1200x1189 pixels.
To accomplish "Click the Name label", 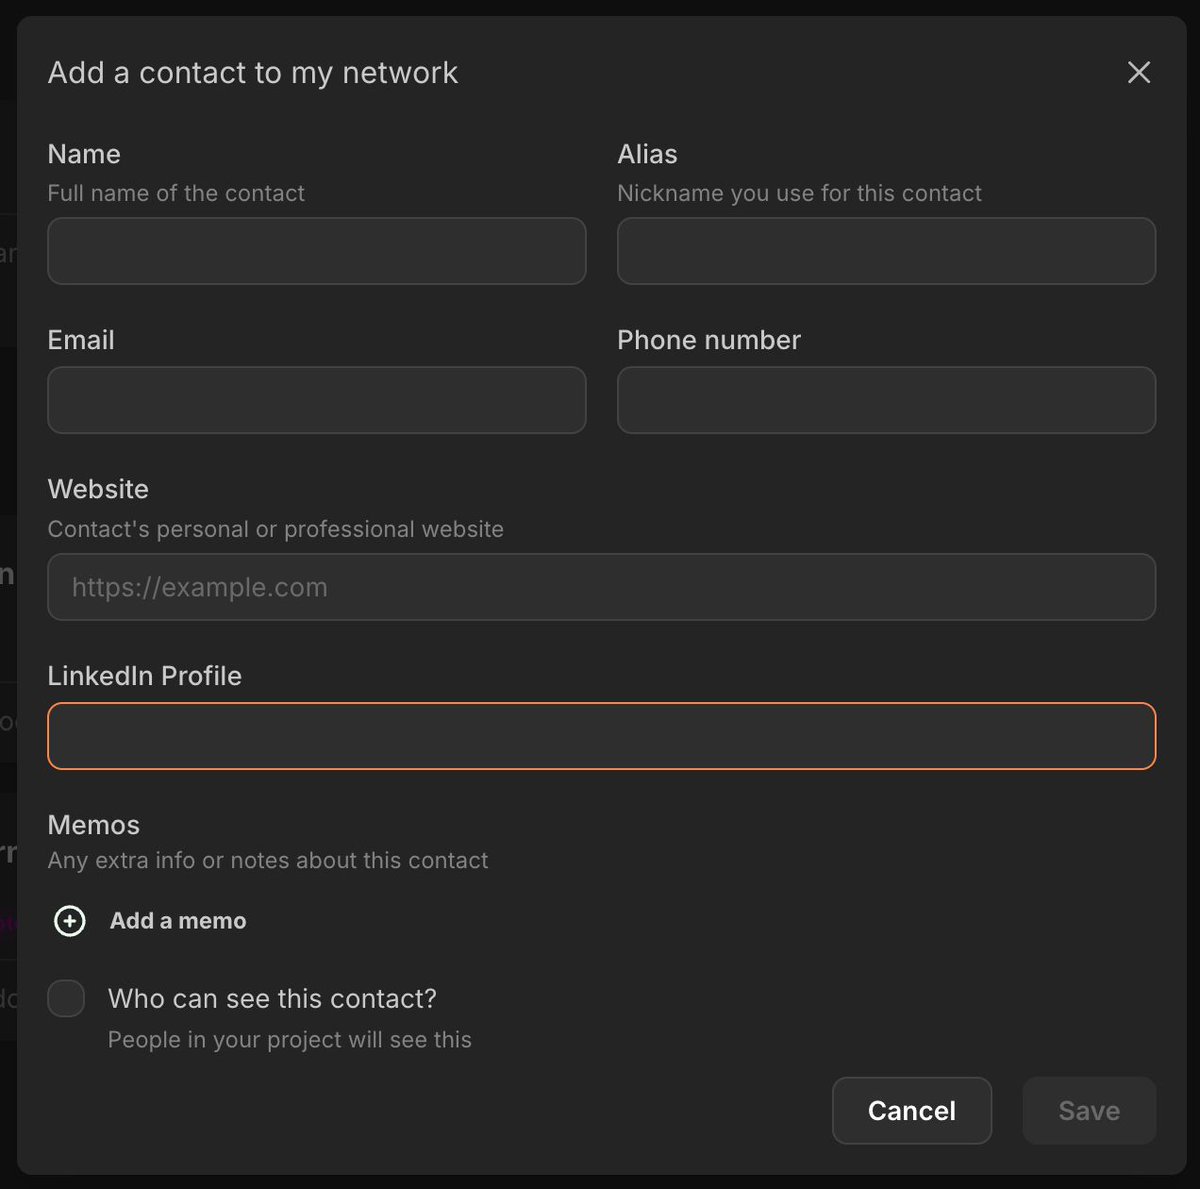I will click(84, 154).
